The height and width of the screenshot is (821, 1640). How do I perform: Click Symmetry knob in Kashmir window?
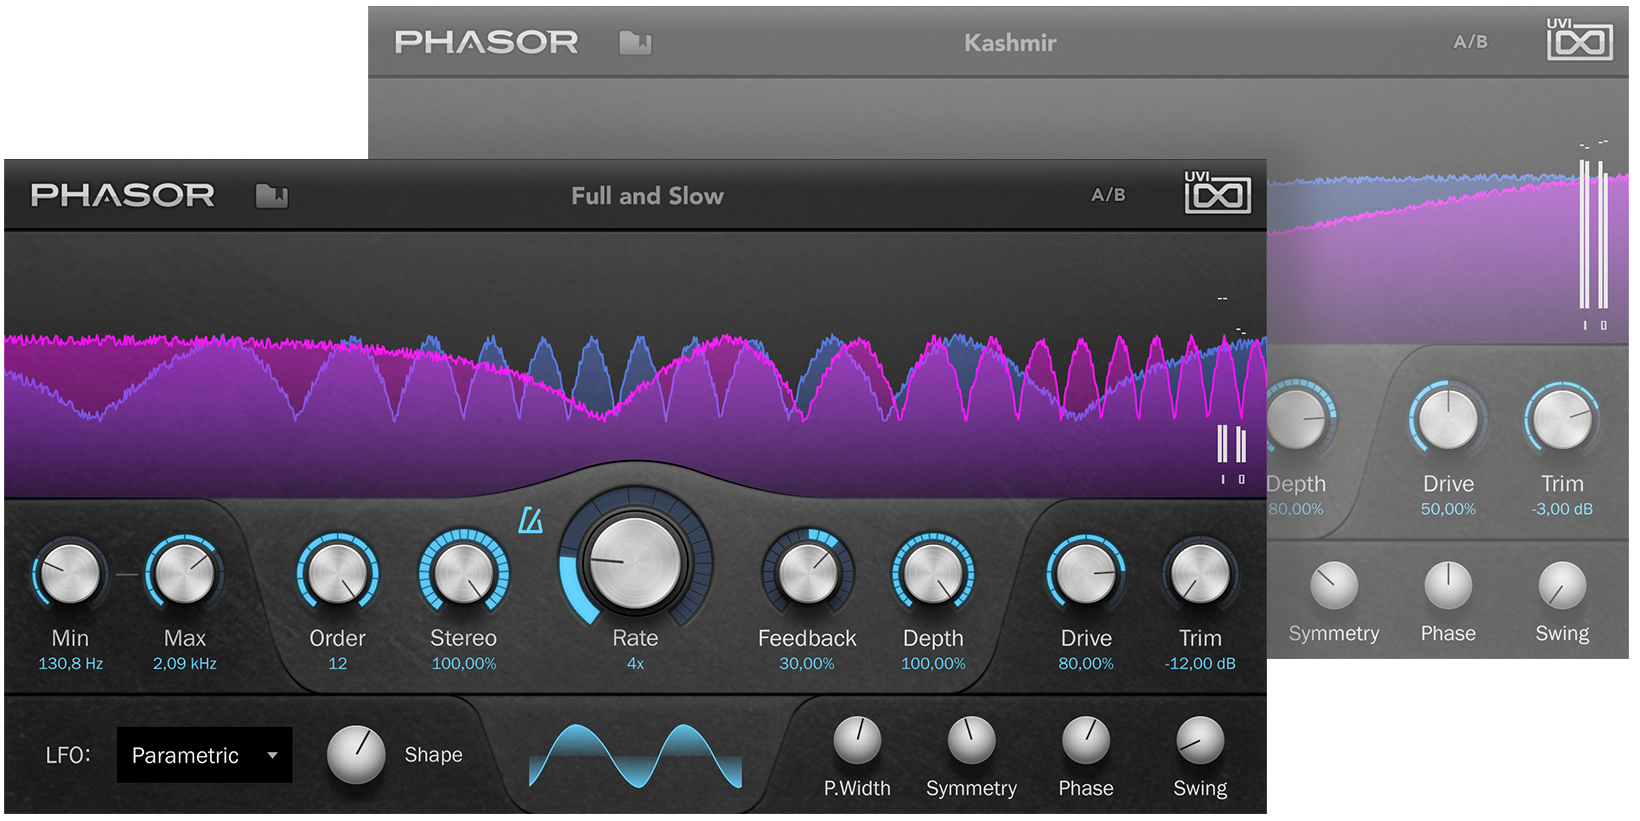[x=1334, y=585]
